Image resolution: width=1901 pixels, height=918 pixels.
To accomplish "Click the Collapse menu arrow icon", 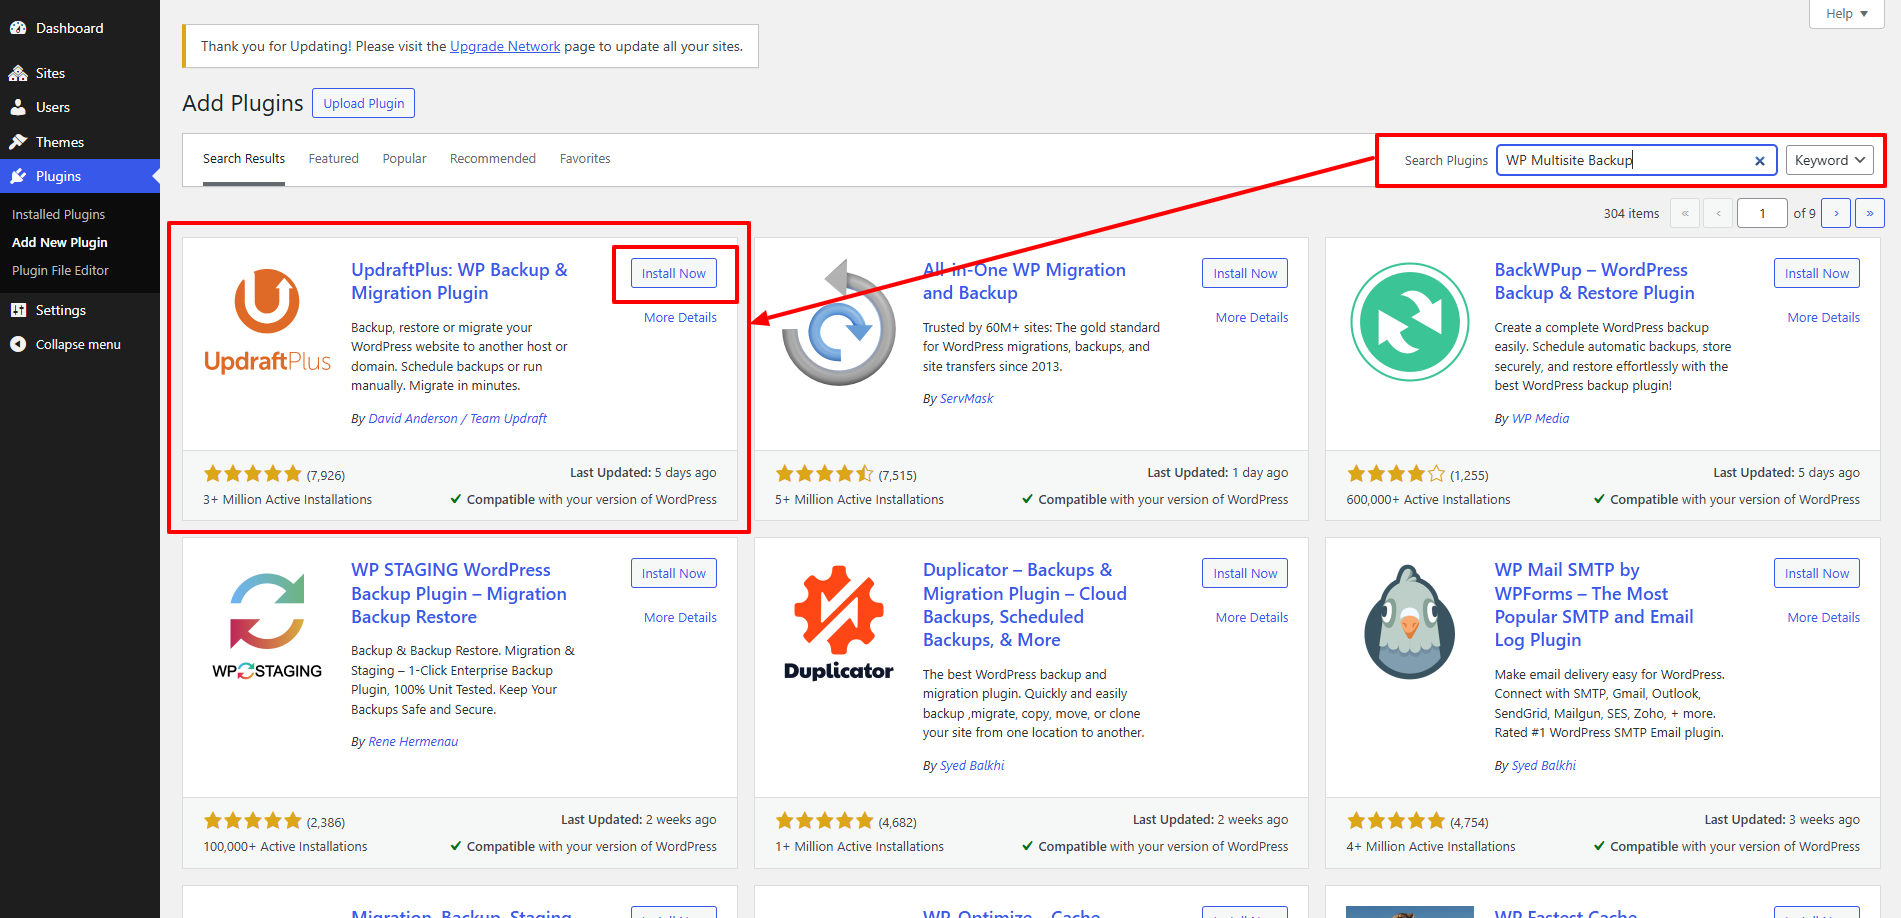I will click(x=18, y=344).
